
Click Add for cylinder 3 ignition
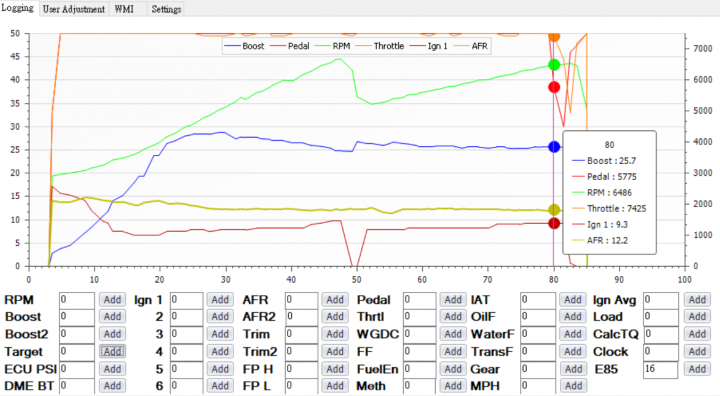(x=220, y=334)
